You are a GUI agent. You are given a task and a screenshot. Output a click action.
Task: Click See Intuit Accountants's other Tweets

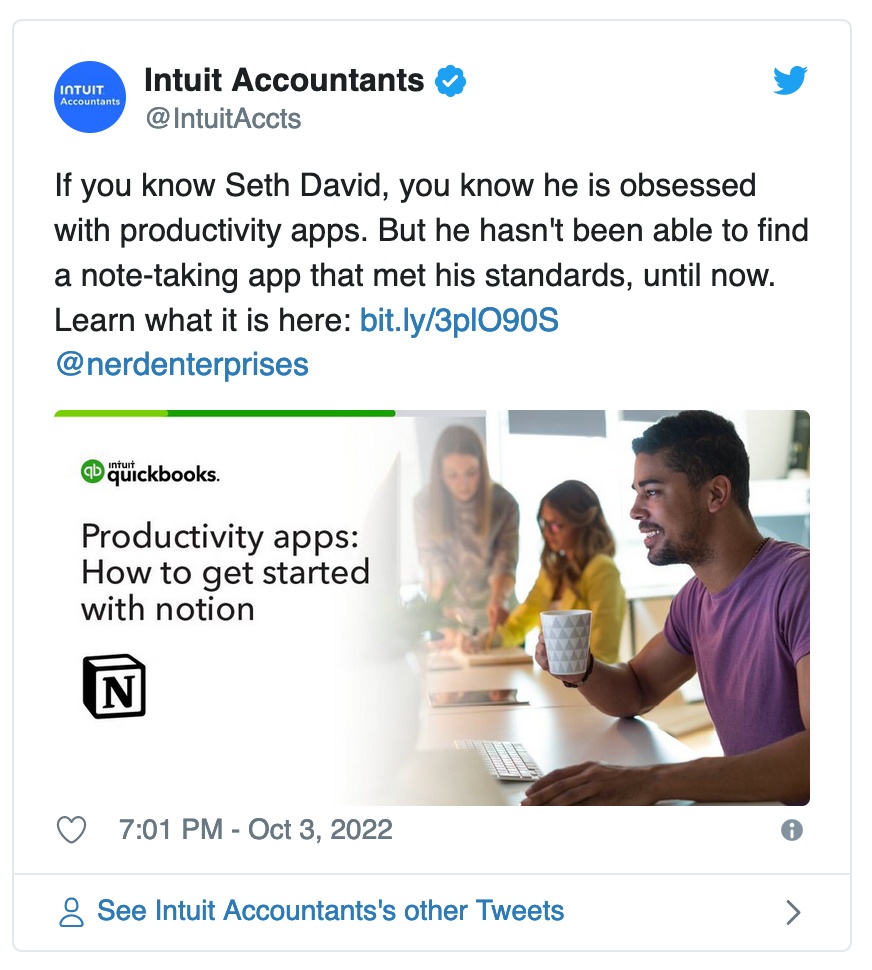(x=330, y=911)
